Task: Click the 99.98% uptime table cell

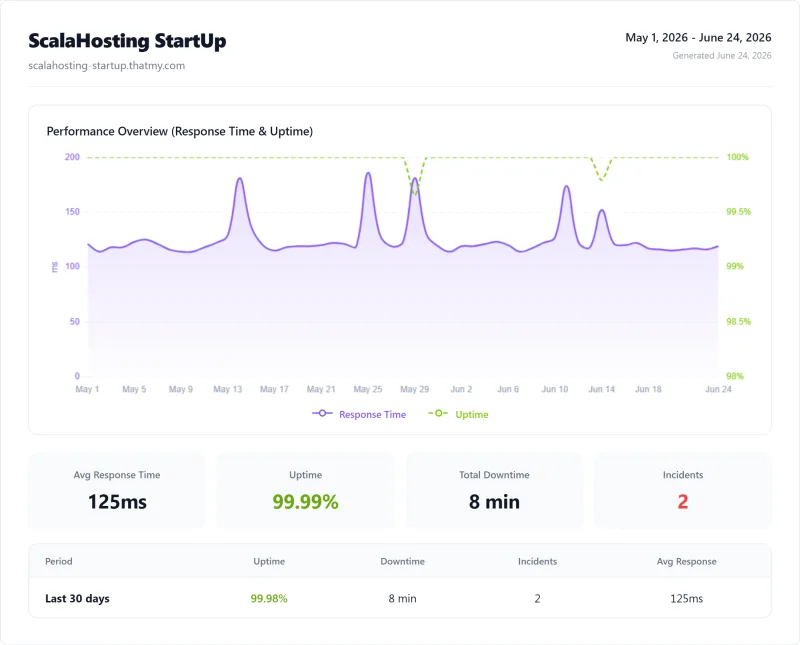Action: point(269,599)
